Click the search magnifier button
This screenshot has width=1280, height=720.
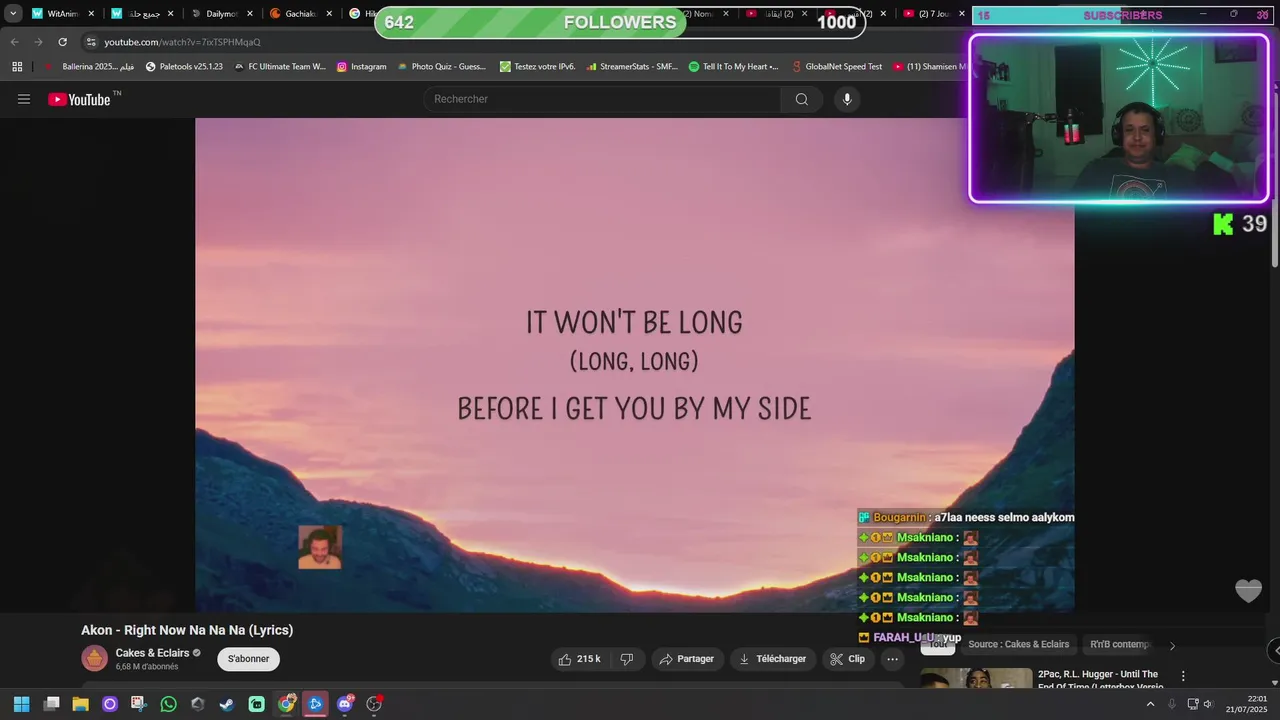802,99
